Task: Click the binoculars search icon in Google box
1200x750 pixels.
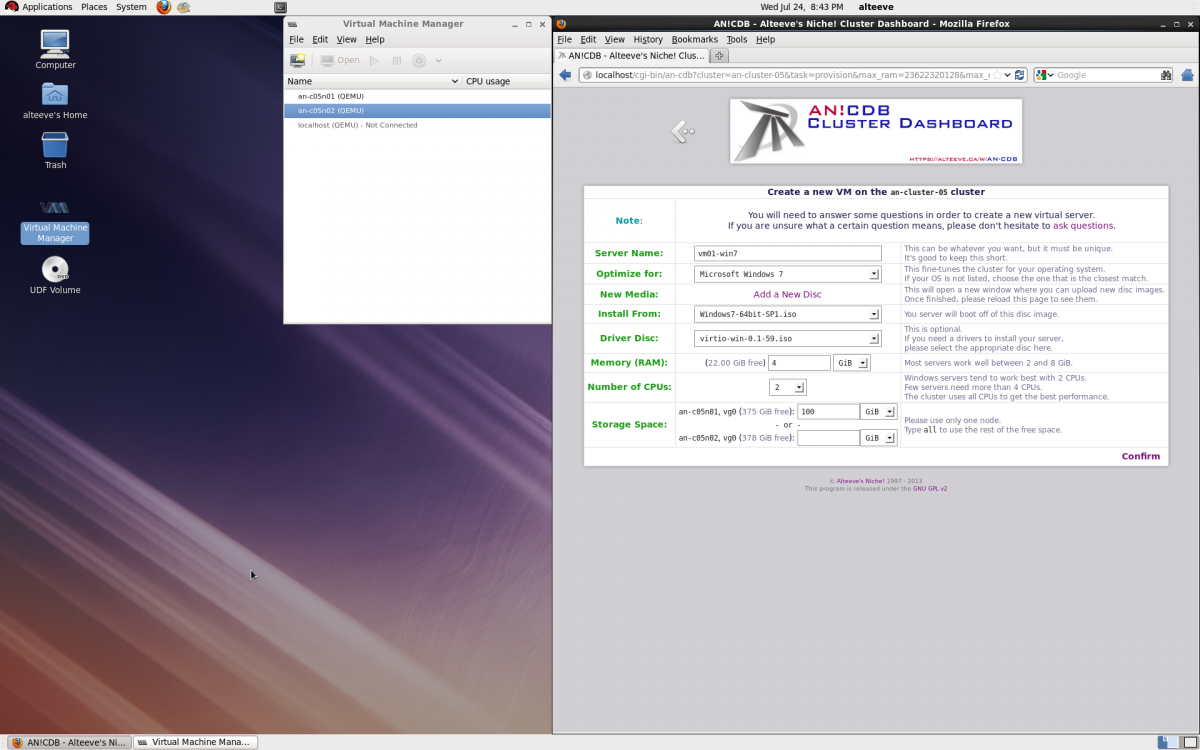Action: pos(1166,75)
